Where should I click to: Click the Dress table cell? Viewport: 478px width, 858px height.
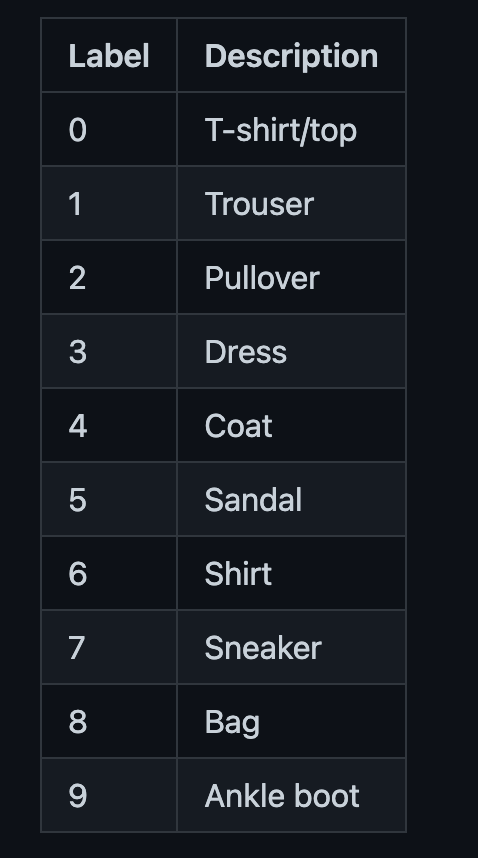(x=292, y=351)
